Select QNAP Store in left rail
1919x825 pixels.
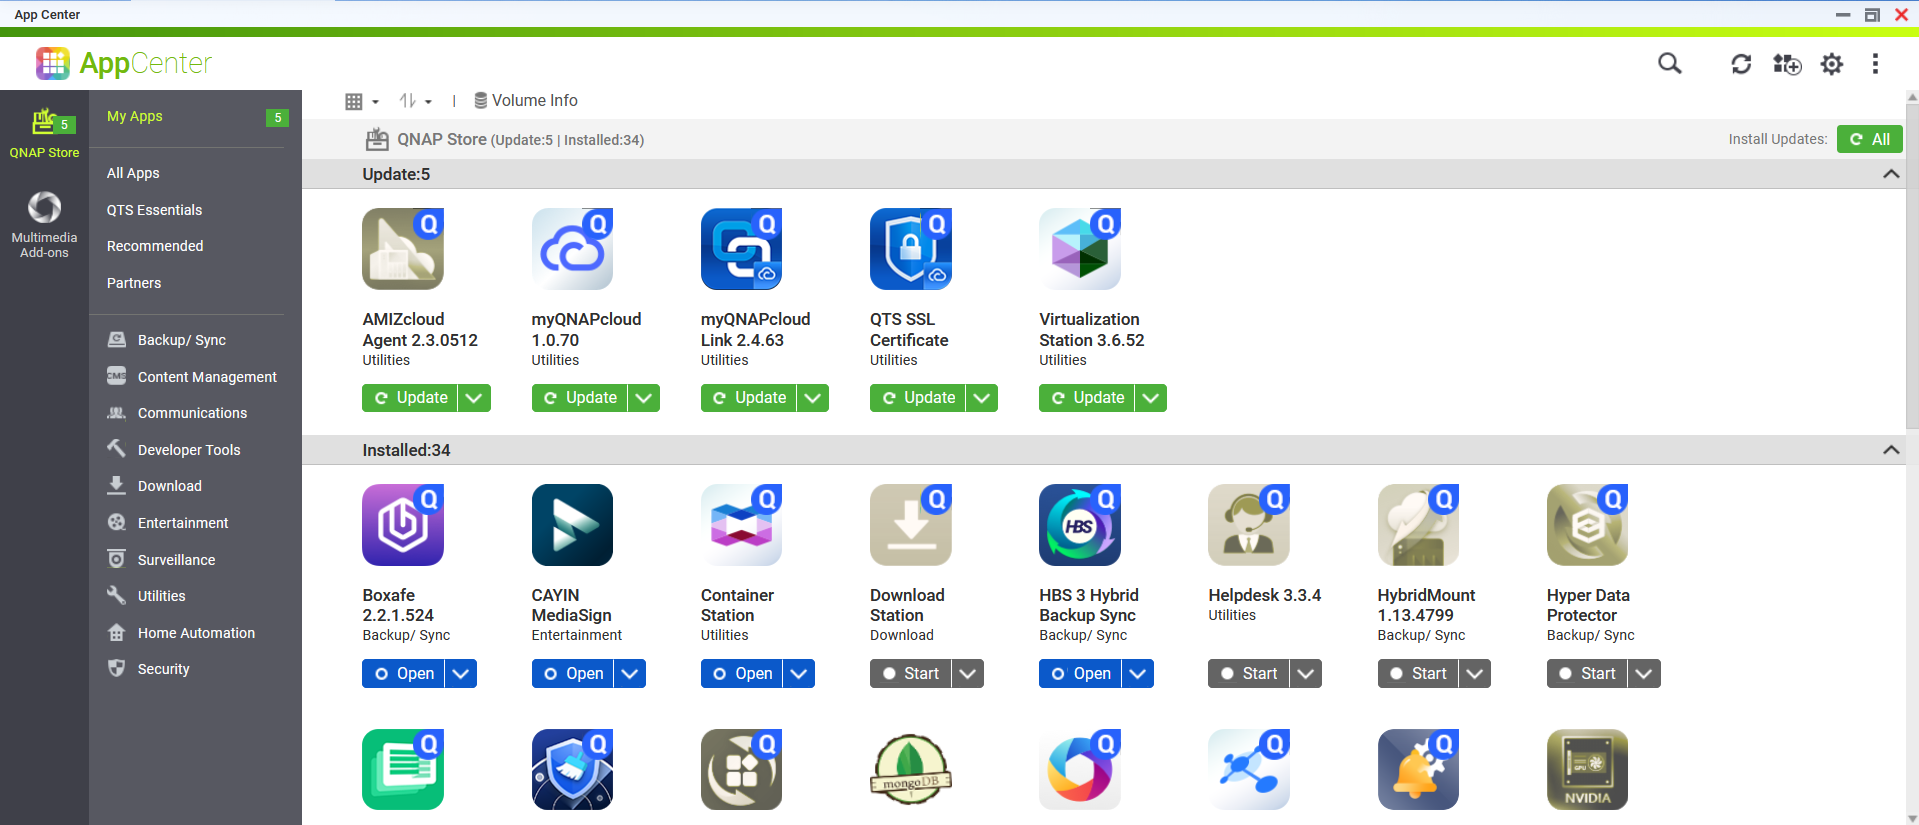click(x=44, y=134)
